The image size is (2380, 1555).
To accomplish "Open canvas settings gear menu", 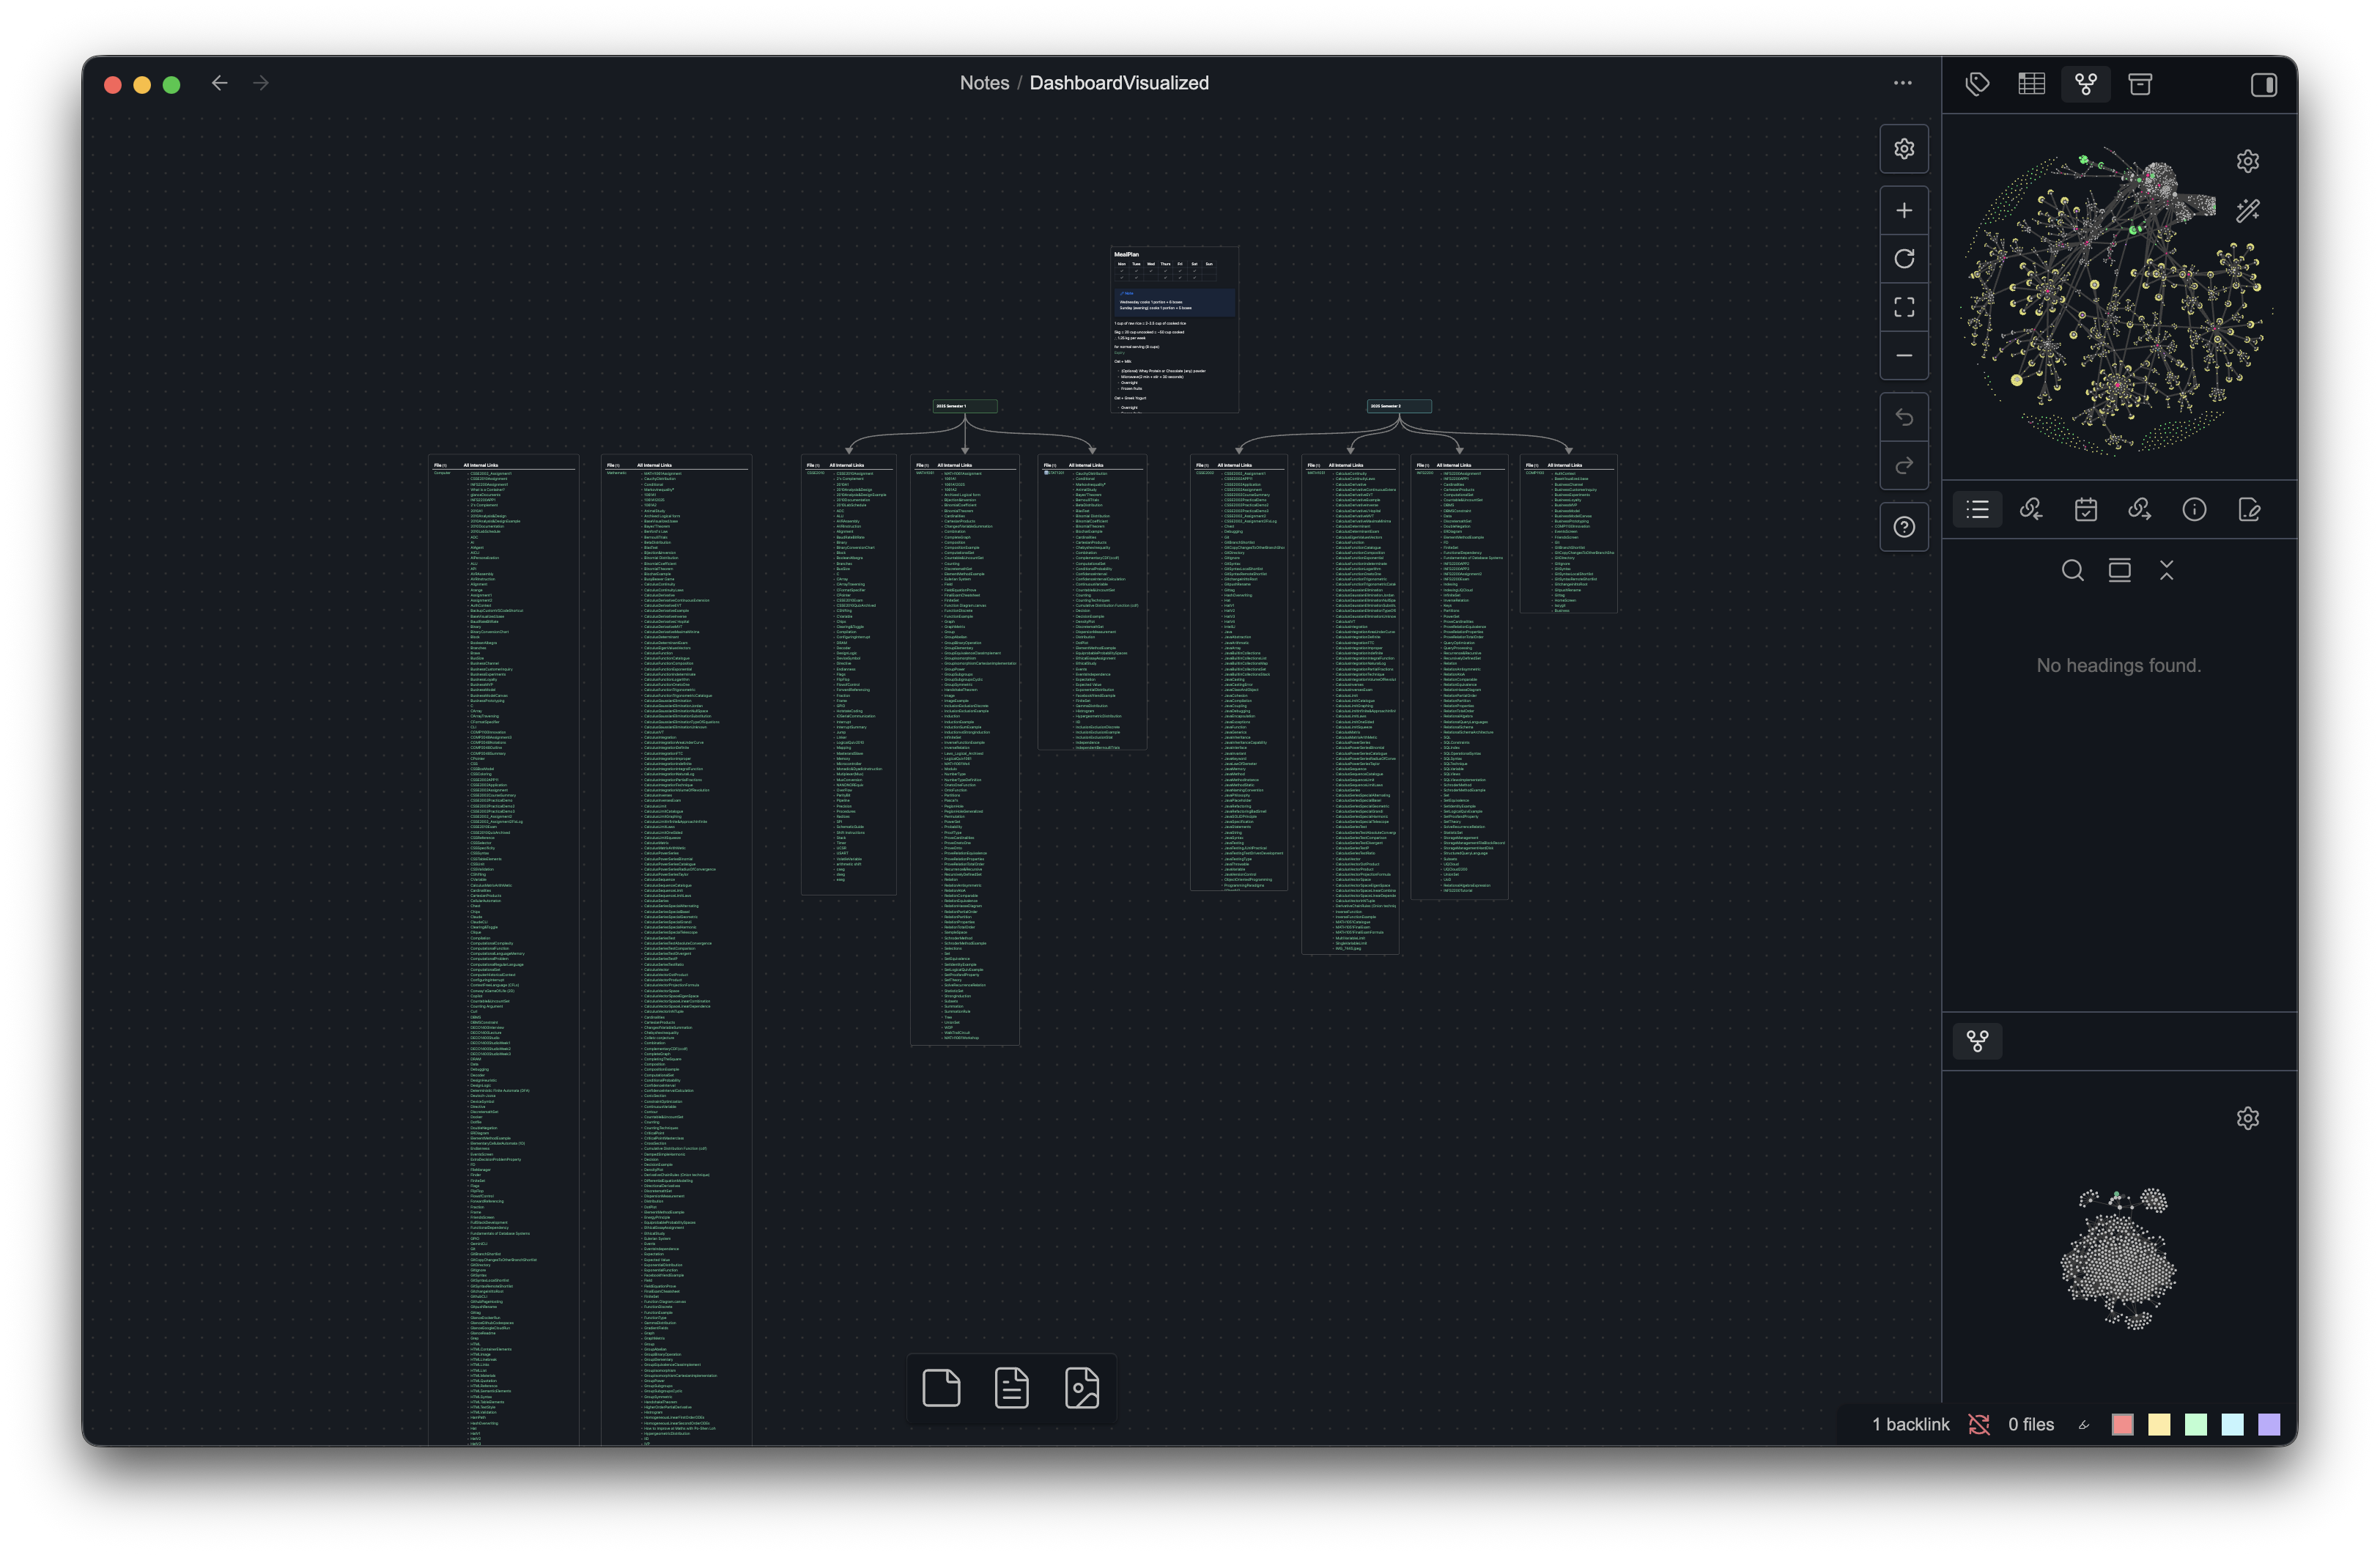I will tap(1904, 149).
